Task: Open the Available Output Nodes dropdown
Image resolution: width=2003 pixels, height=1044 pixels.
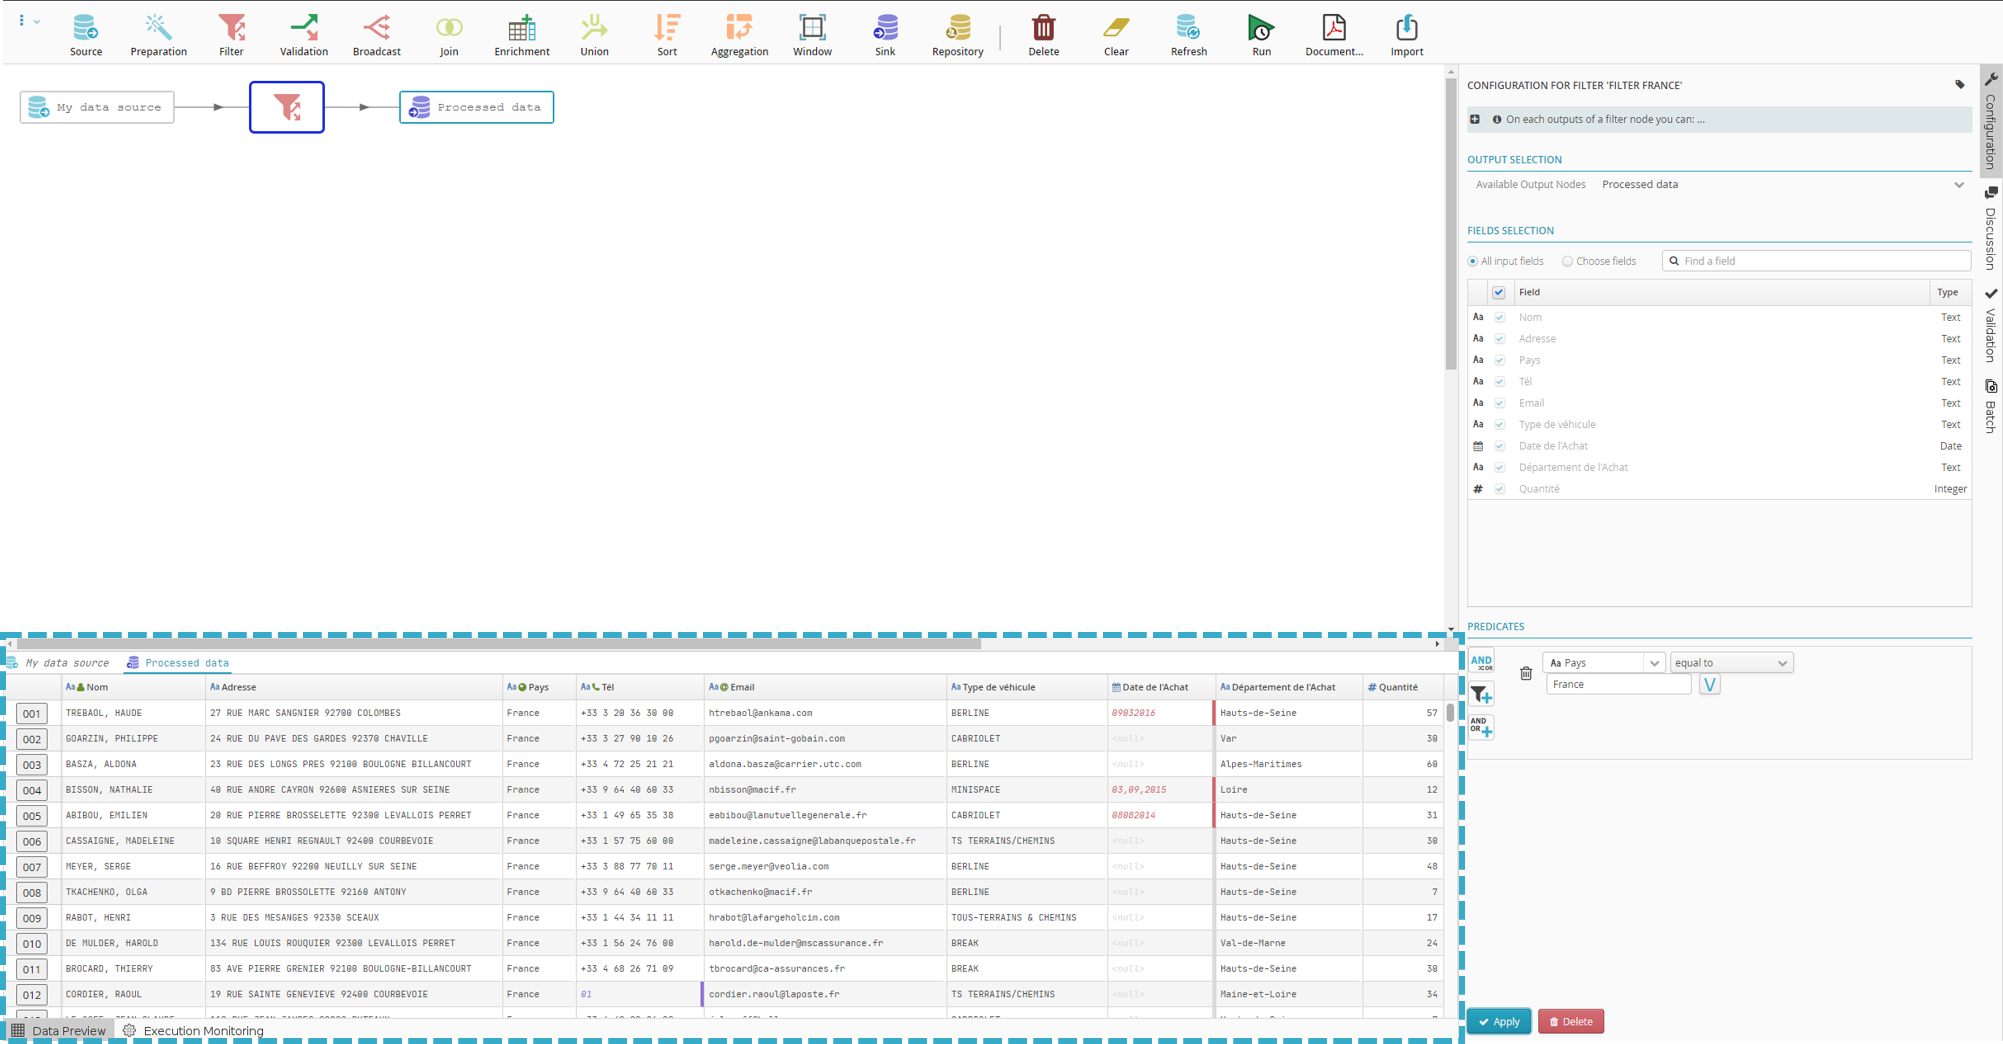Action: pyautogui.click(x=1782, y=185)
